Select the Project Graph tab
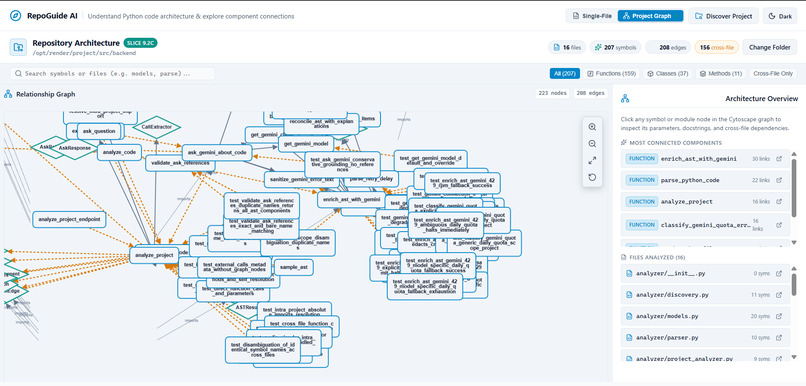The height and width of the screenshot is (386, 806). pyautogui.click(x=650, y=16)
